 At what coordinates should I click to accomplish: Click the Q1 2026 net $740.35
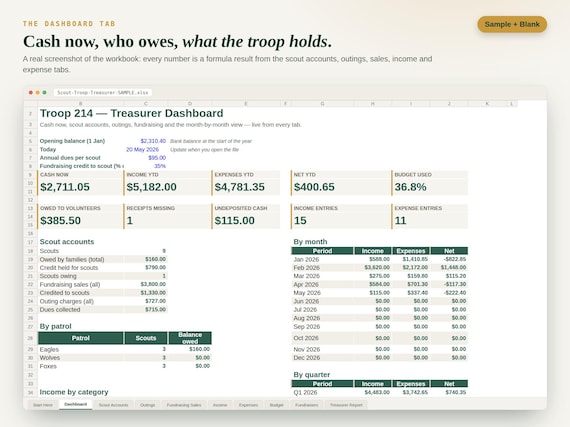click(x=455, y=392)
